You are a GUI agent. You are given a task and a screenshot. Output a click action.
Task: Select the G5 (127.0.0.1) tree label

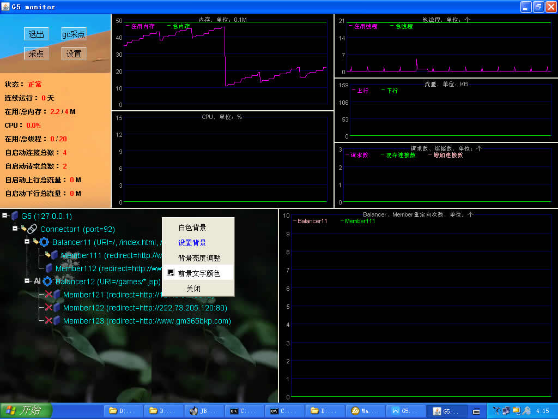[47, 216]
